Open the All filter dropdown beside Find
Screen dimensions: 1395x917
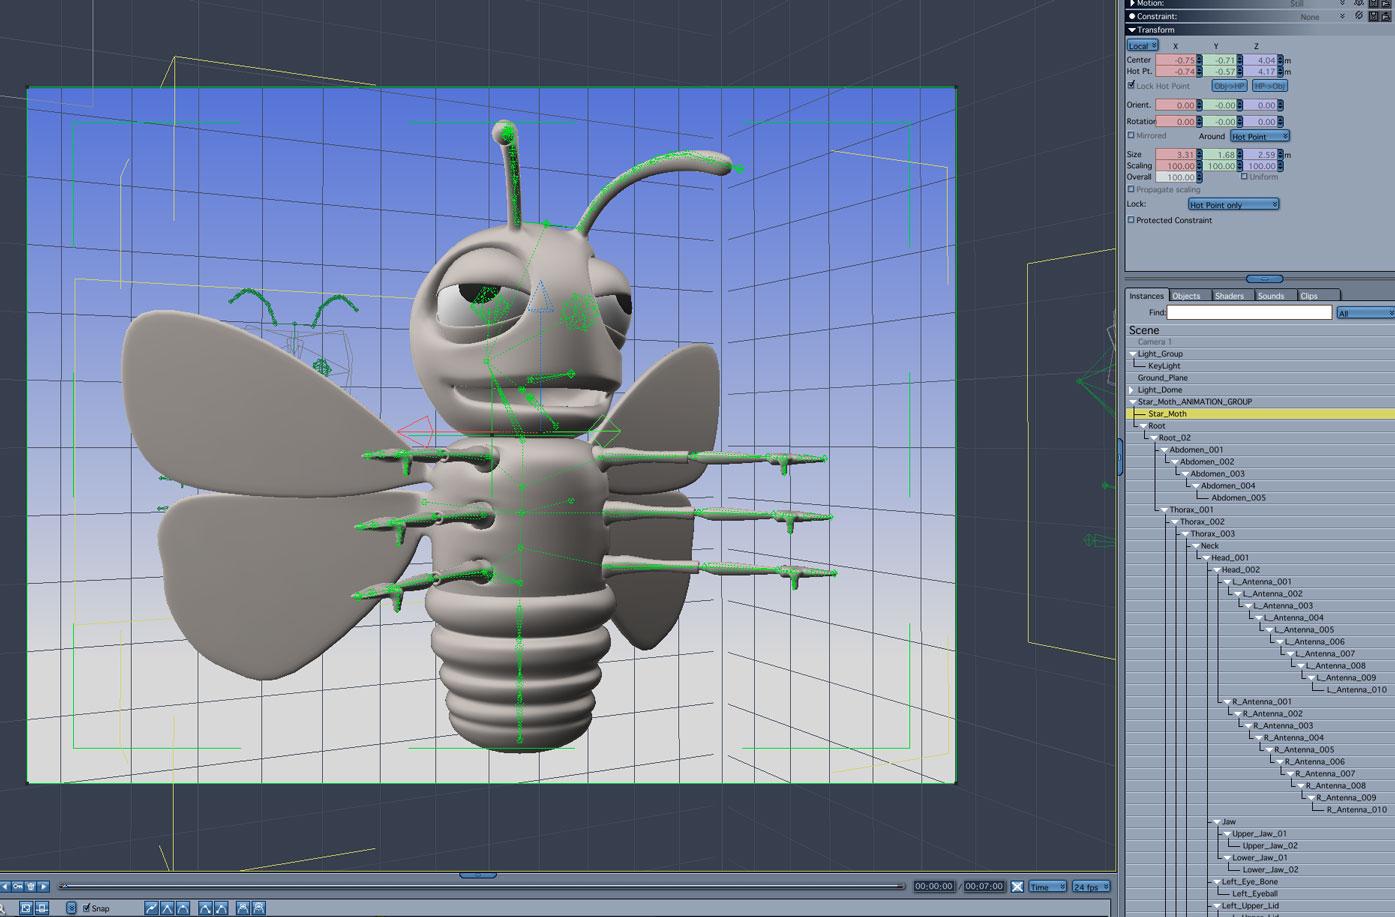(x=1365, y=313)
